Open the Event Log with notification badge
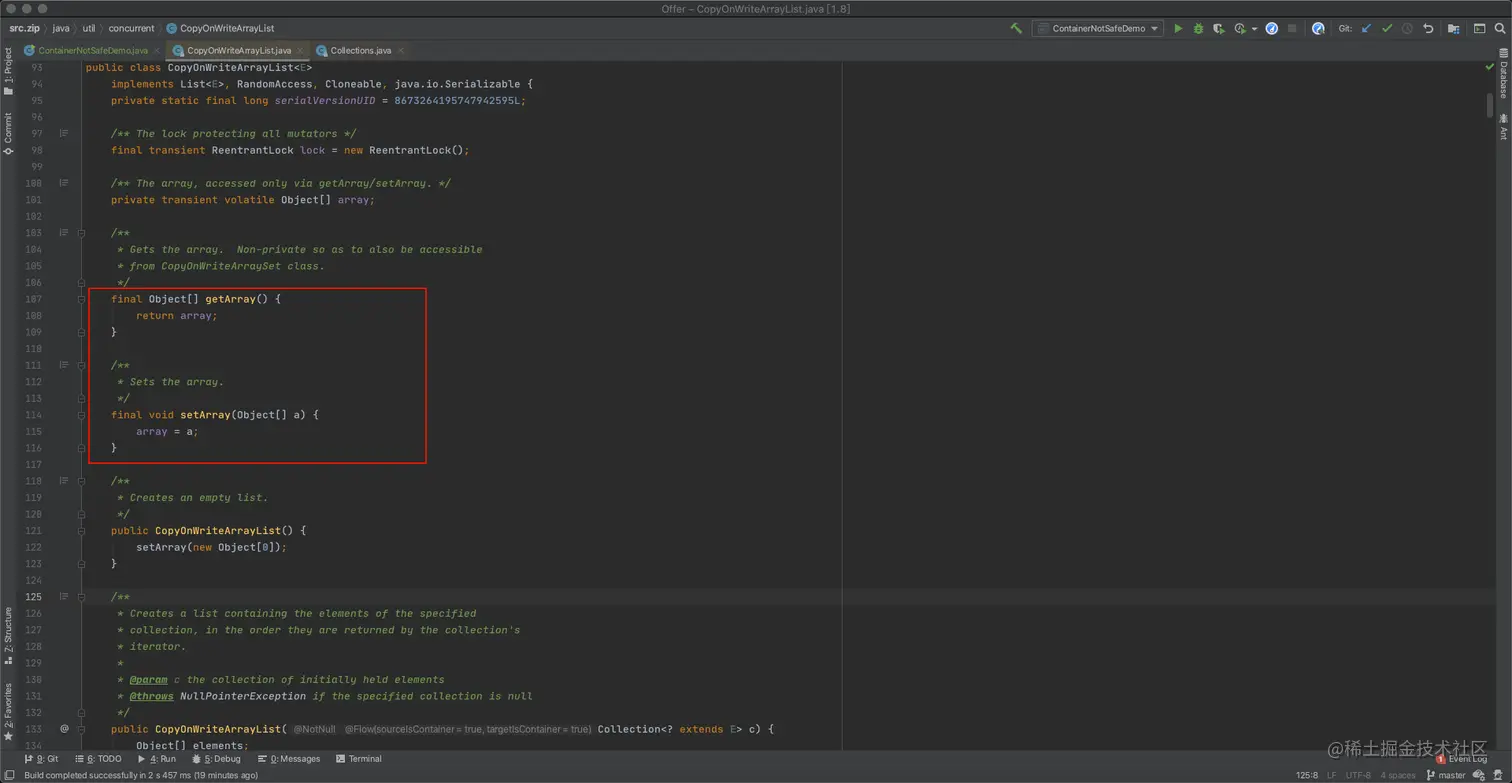Screen dimensions: 1512x783 tap(1462, 759)
